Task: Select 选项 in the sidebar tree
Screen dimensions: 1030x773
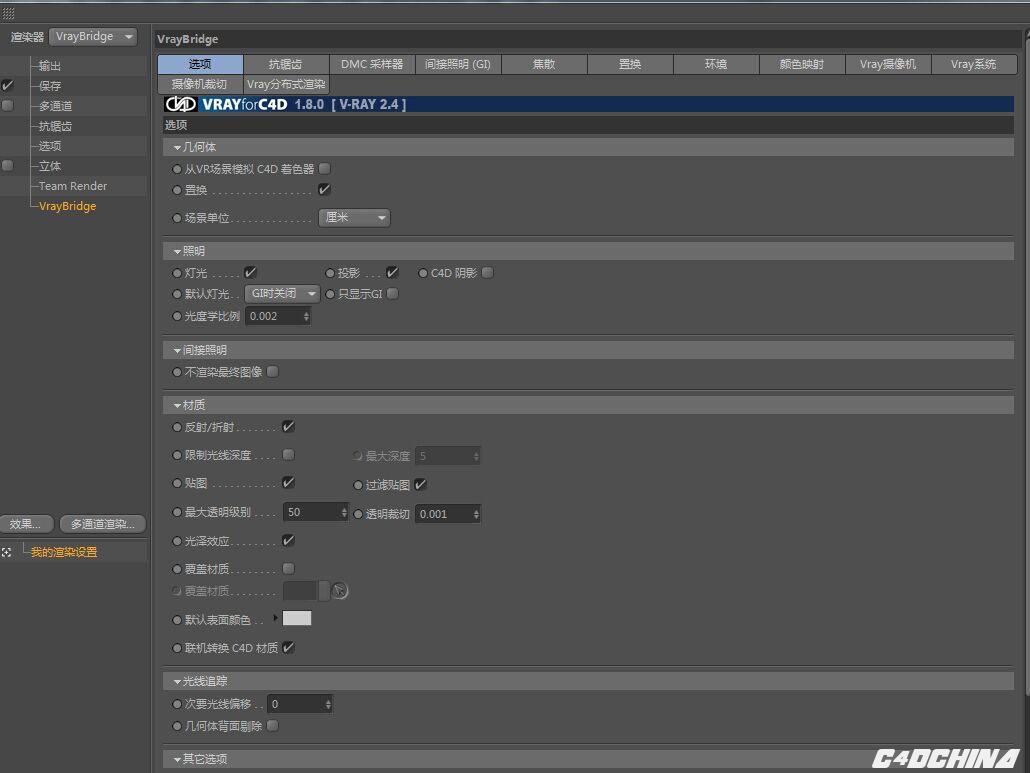Action: [x=50, y=146]
